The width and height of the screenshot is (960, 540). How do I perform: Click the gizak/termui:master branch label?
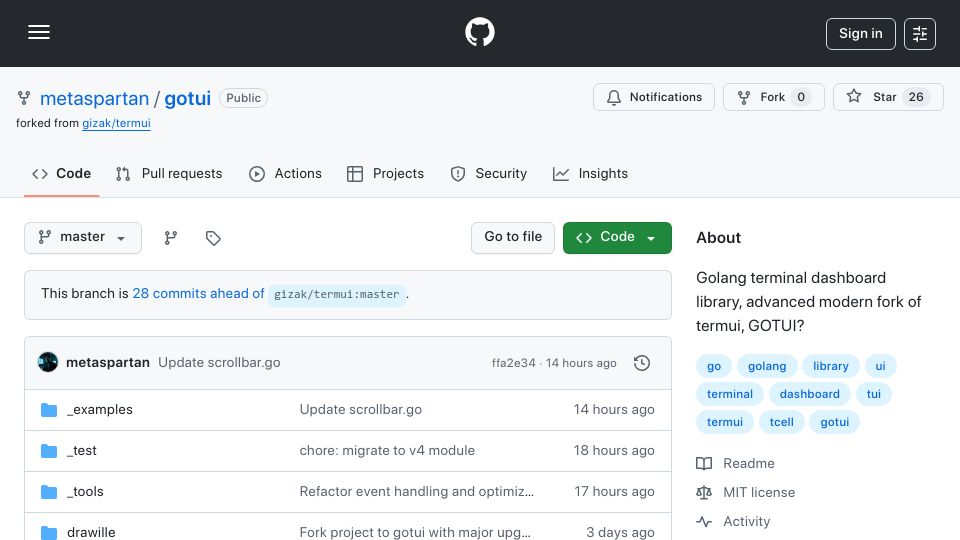[x=337, y=294]
